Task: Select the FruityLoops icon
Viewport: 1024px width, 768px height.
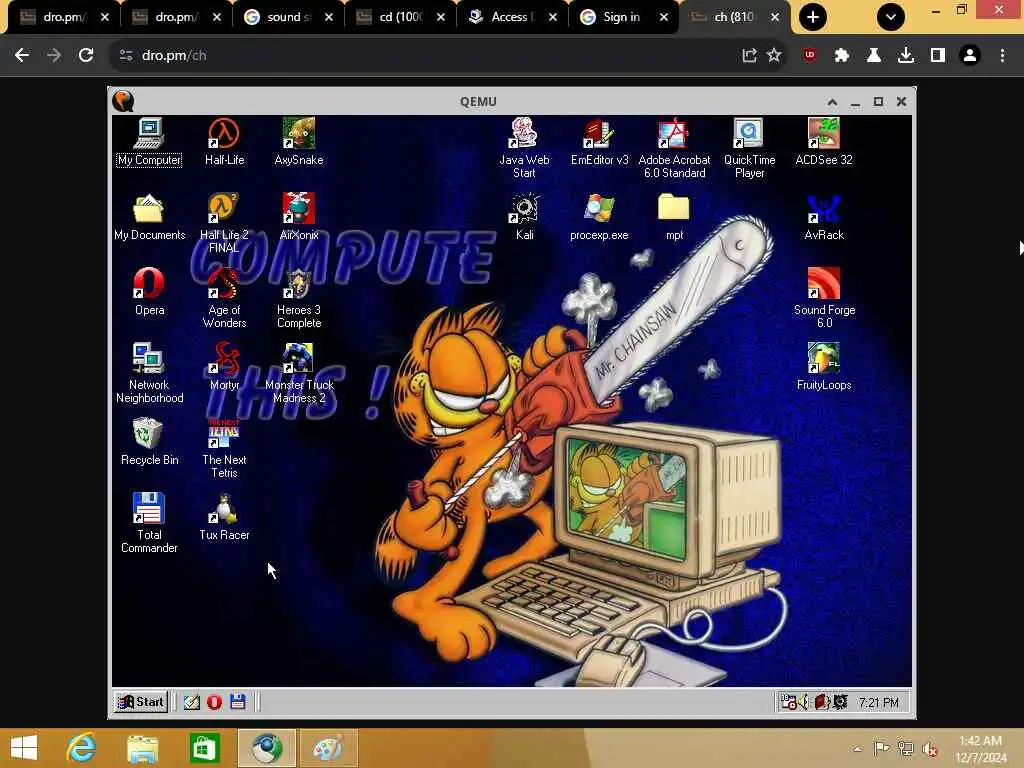Action: pyautogui.click(x=824, y=367)
